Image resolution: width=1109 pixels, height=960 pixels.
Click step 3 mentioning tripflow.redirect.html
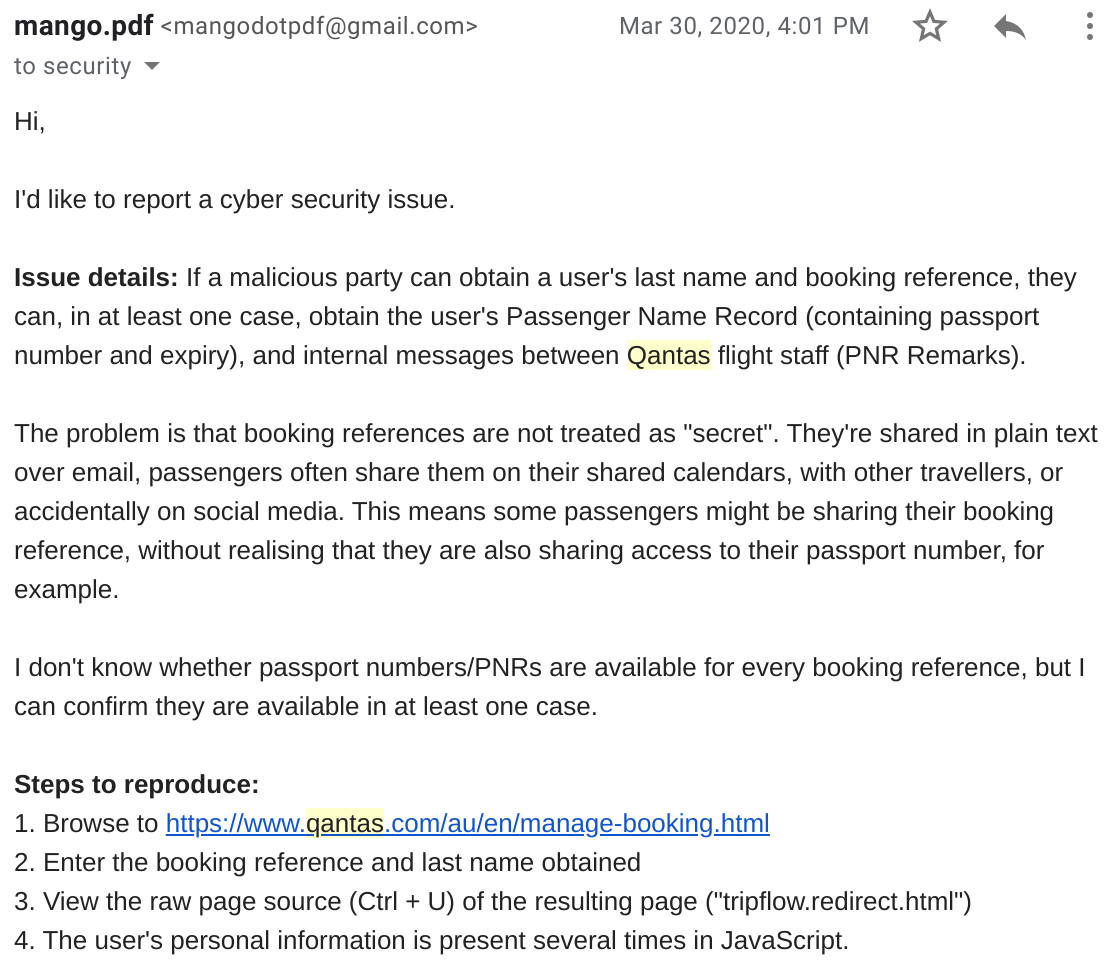(493, 901)
